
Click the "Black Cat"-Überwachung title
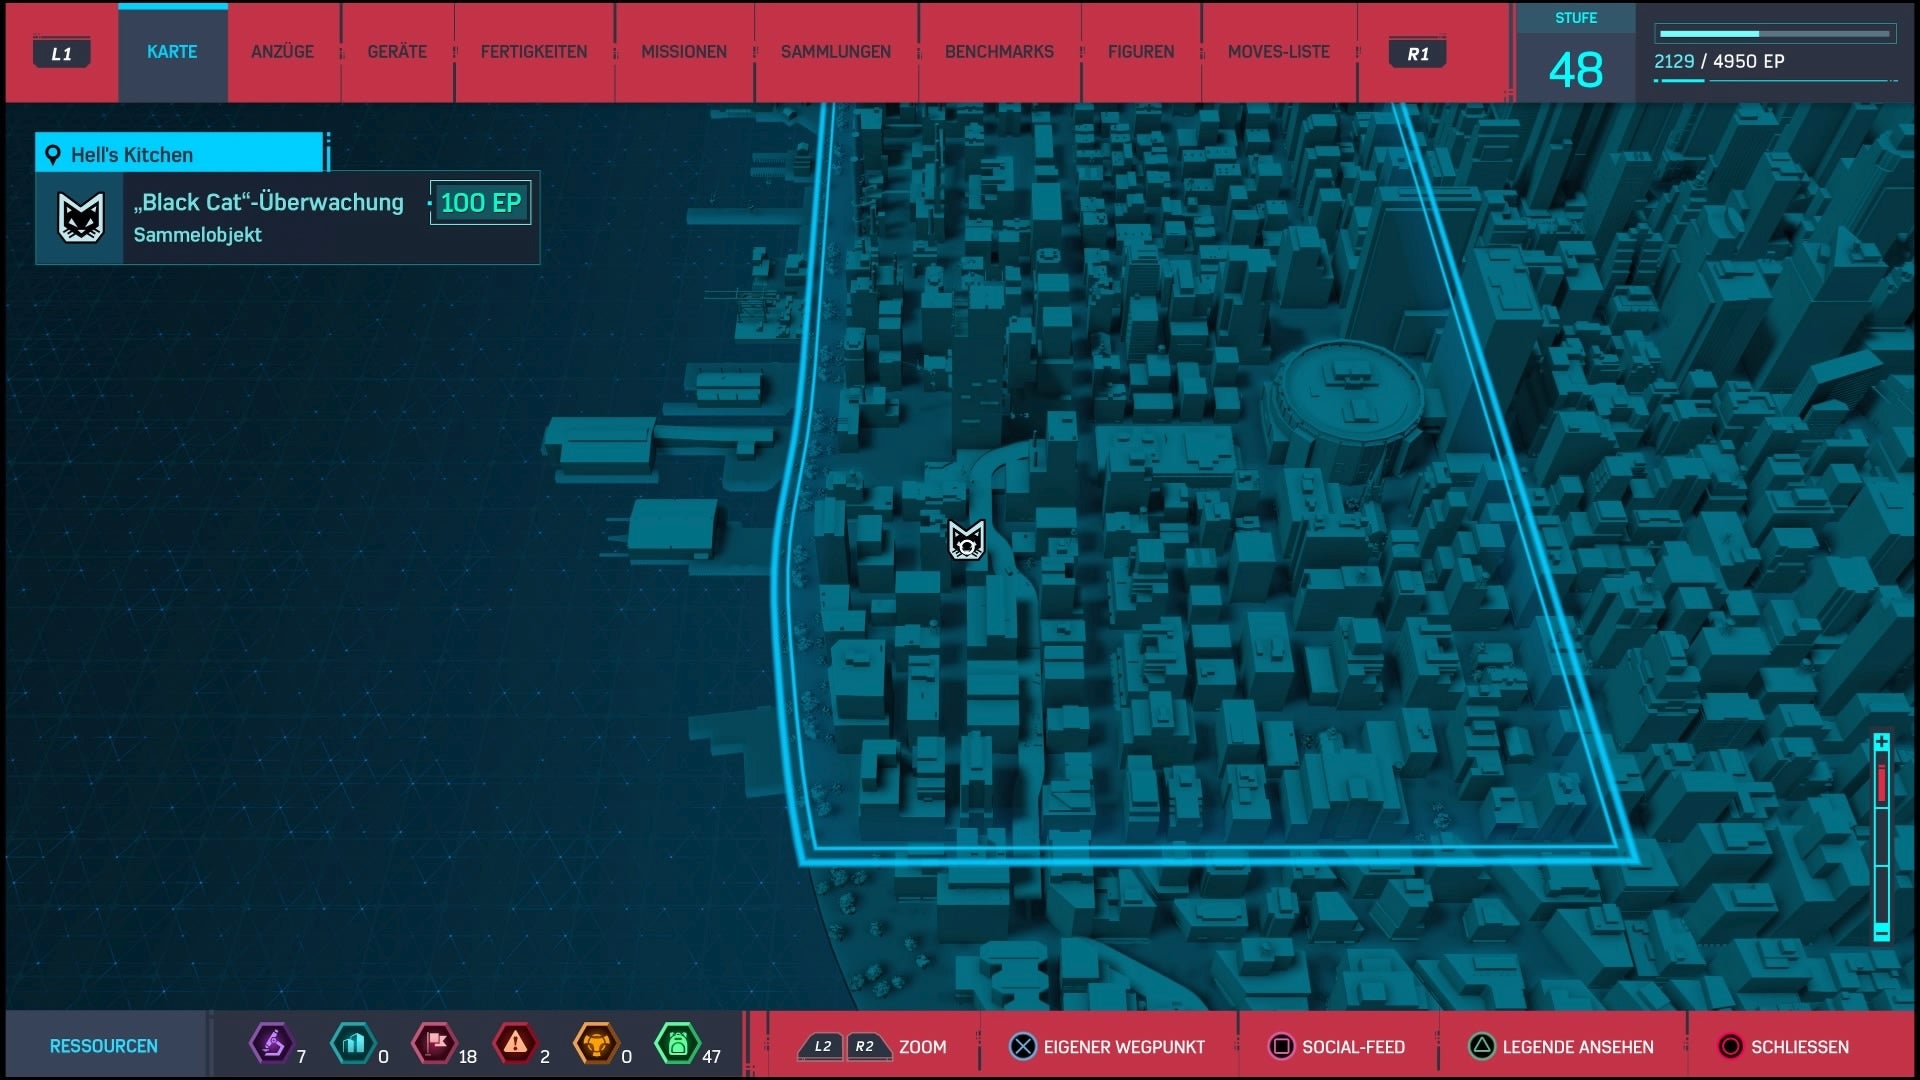(269, 202)
